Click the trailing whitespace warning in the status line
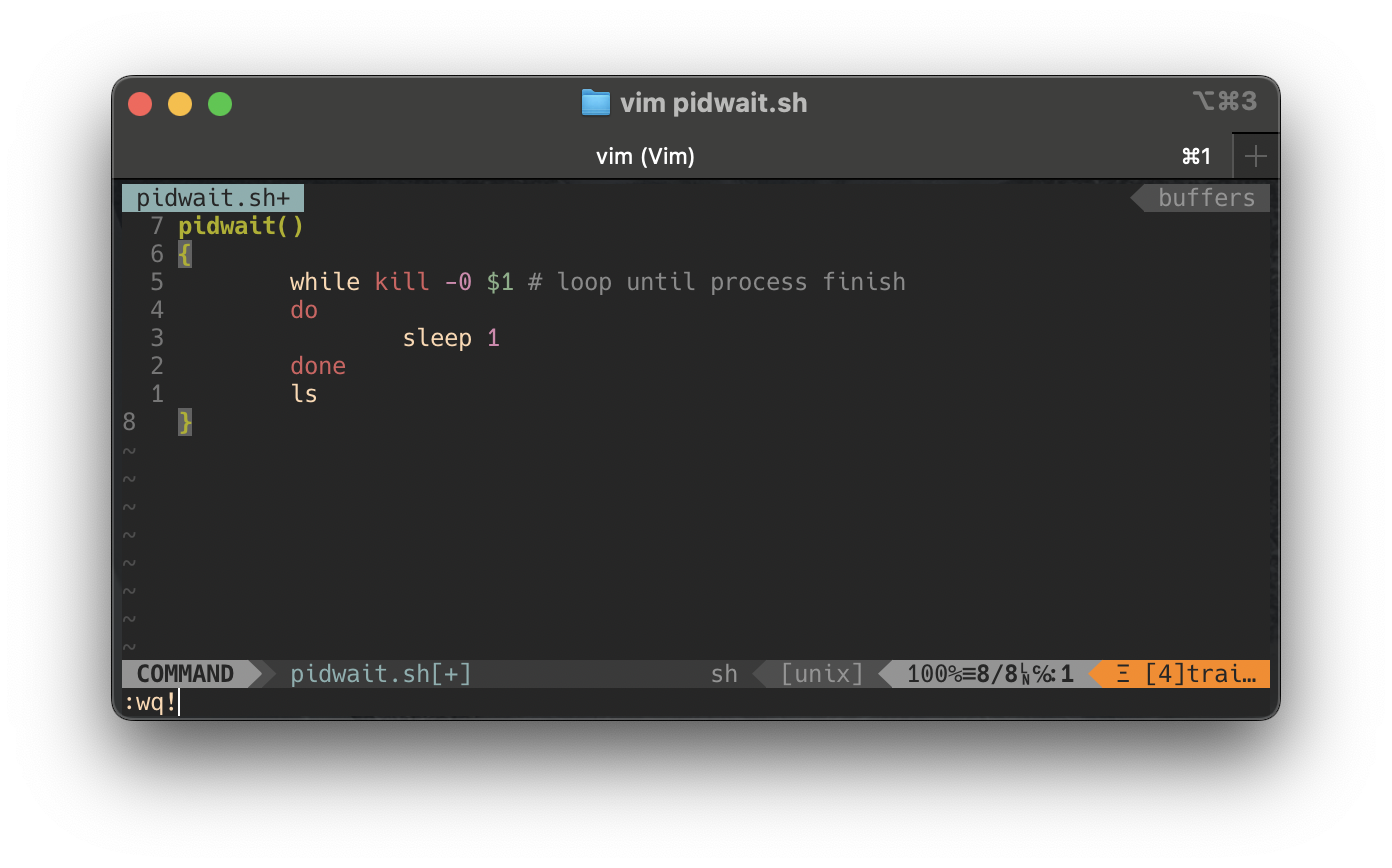1392x868 pixels. [x=1186, y=674]
